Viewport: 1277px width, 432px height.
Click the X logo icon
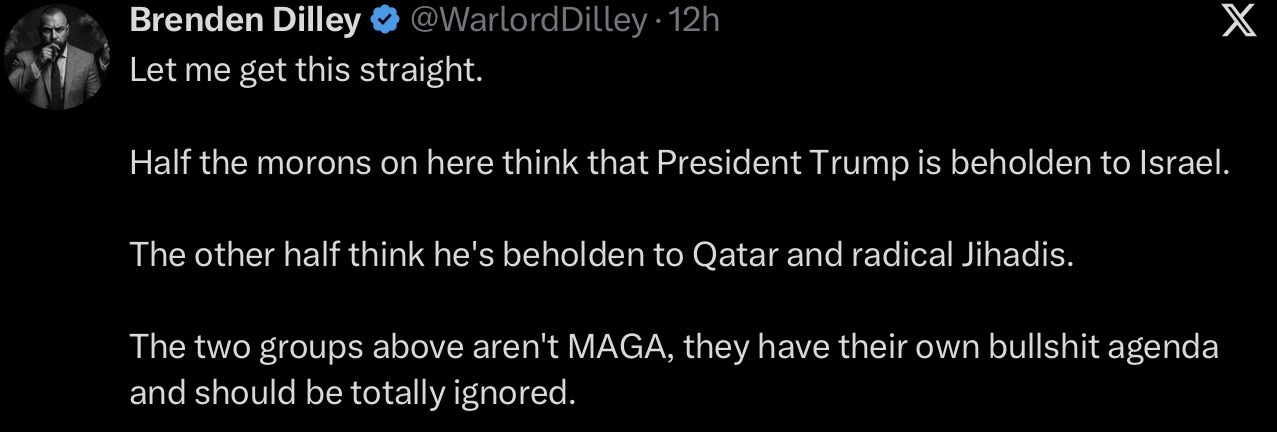pos(1239,21)
